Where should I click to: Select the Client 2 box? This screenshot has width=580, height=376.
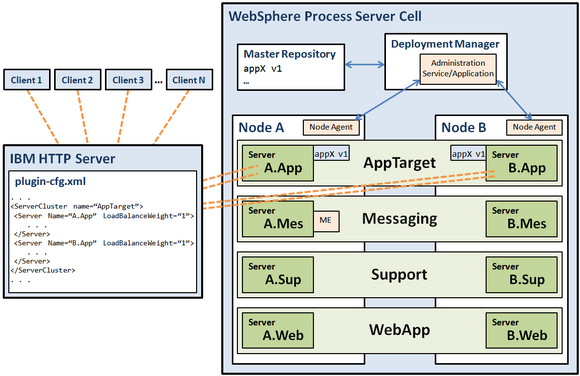(x=78, y=80)
